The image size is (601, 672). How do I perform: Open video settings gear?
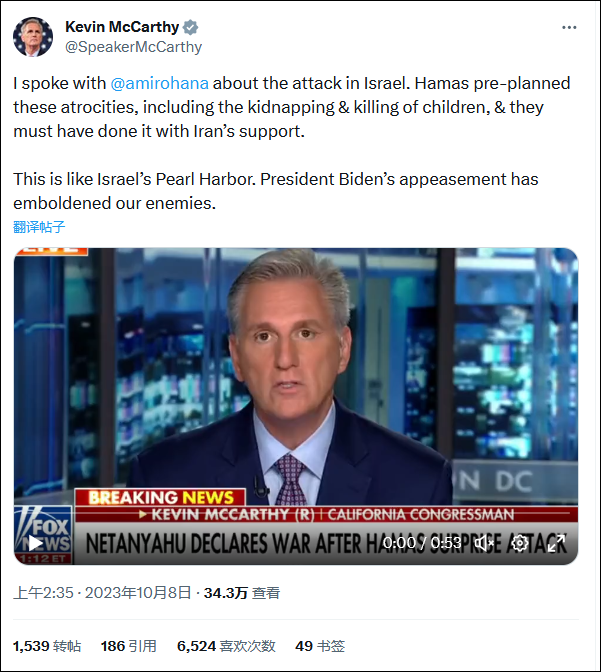click(x=520, y=543)
